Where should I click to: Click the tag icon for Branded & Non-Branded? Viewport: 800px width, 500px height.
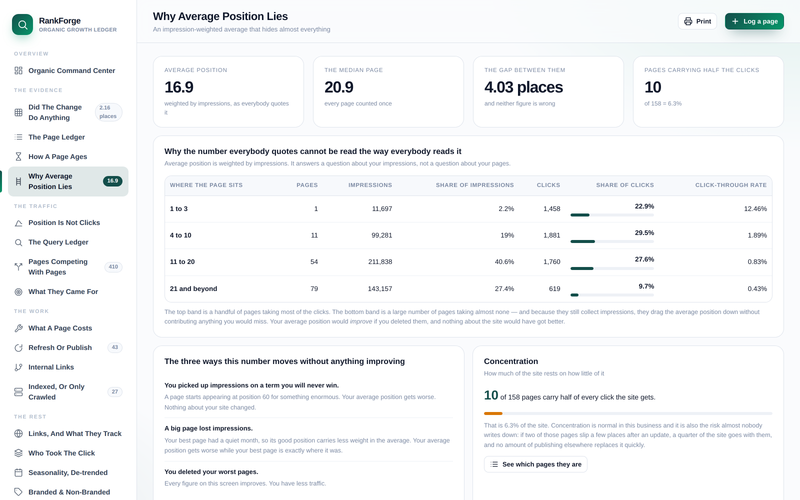tap(18, 492)
